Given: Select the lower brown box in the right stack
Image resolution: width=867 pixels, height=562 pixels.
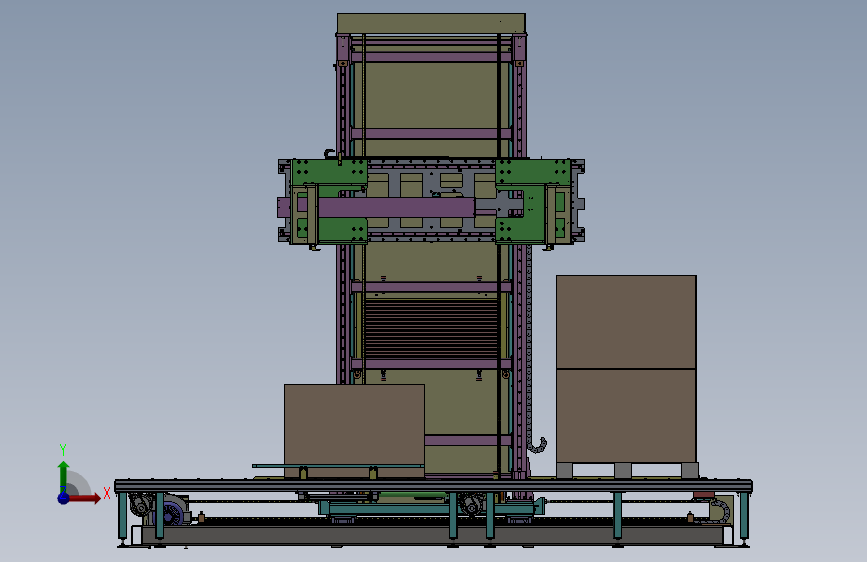Looking at the screenshot, I should click(x=626, y=416).
